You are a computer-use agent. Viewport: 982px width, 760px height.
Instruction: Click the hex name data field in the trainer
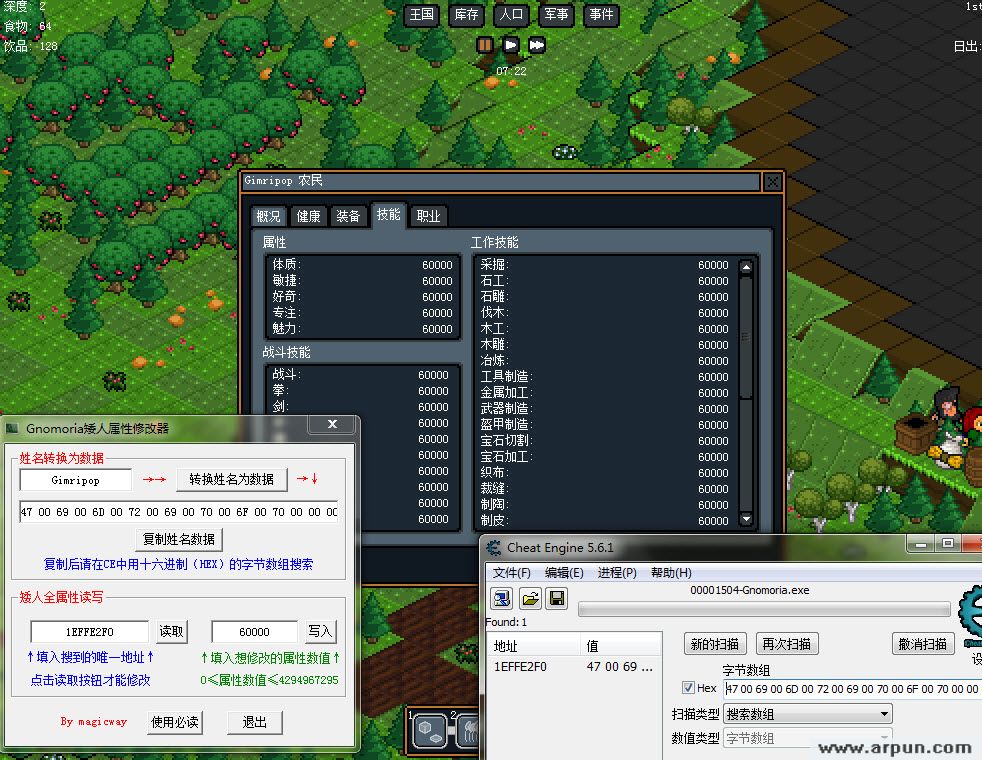pos(178,511)
